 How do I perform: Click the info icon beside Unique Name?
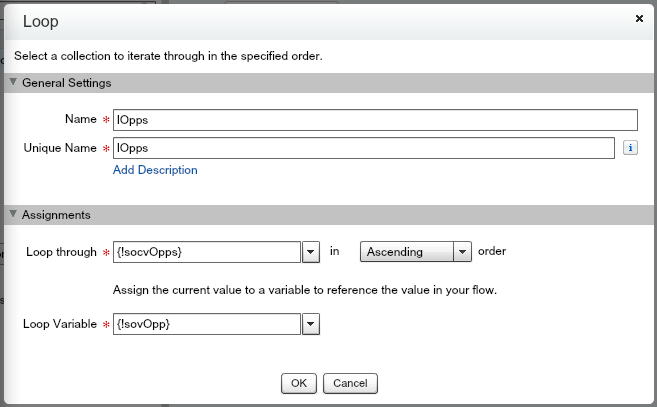click(630, 148)
